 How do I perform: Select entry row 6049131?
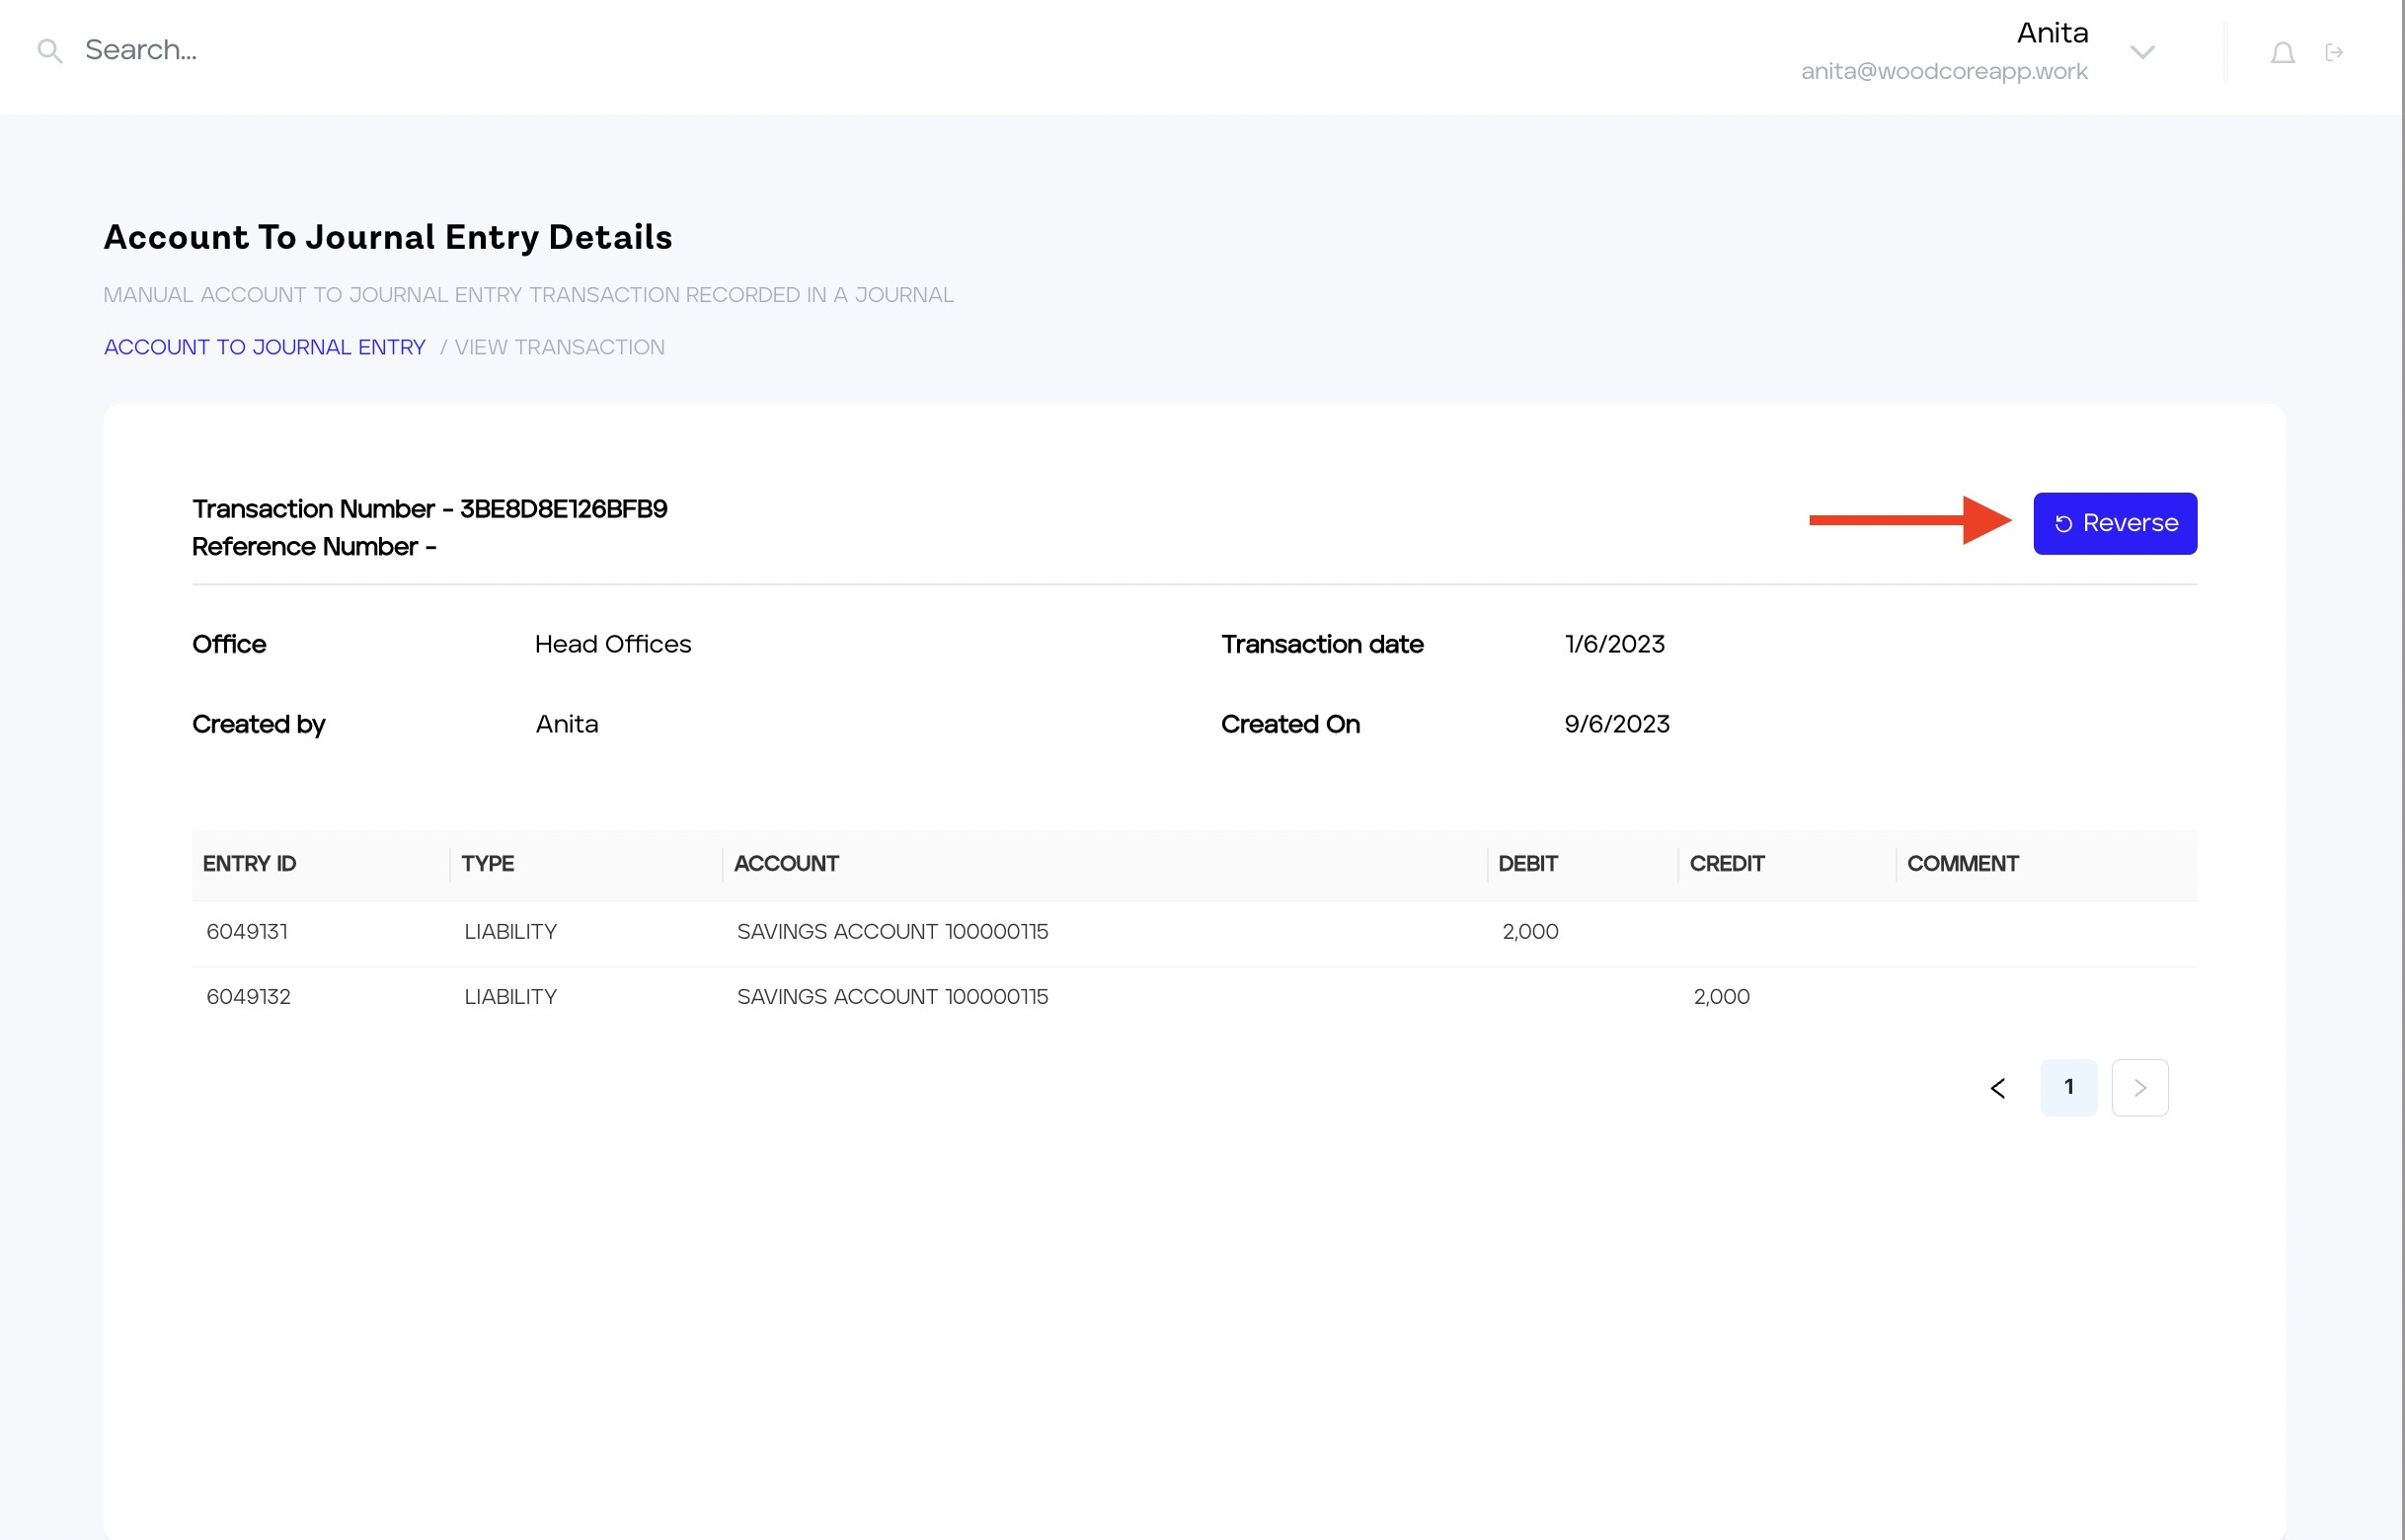tap(247, 932)
